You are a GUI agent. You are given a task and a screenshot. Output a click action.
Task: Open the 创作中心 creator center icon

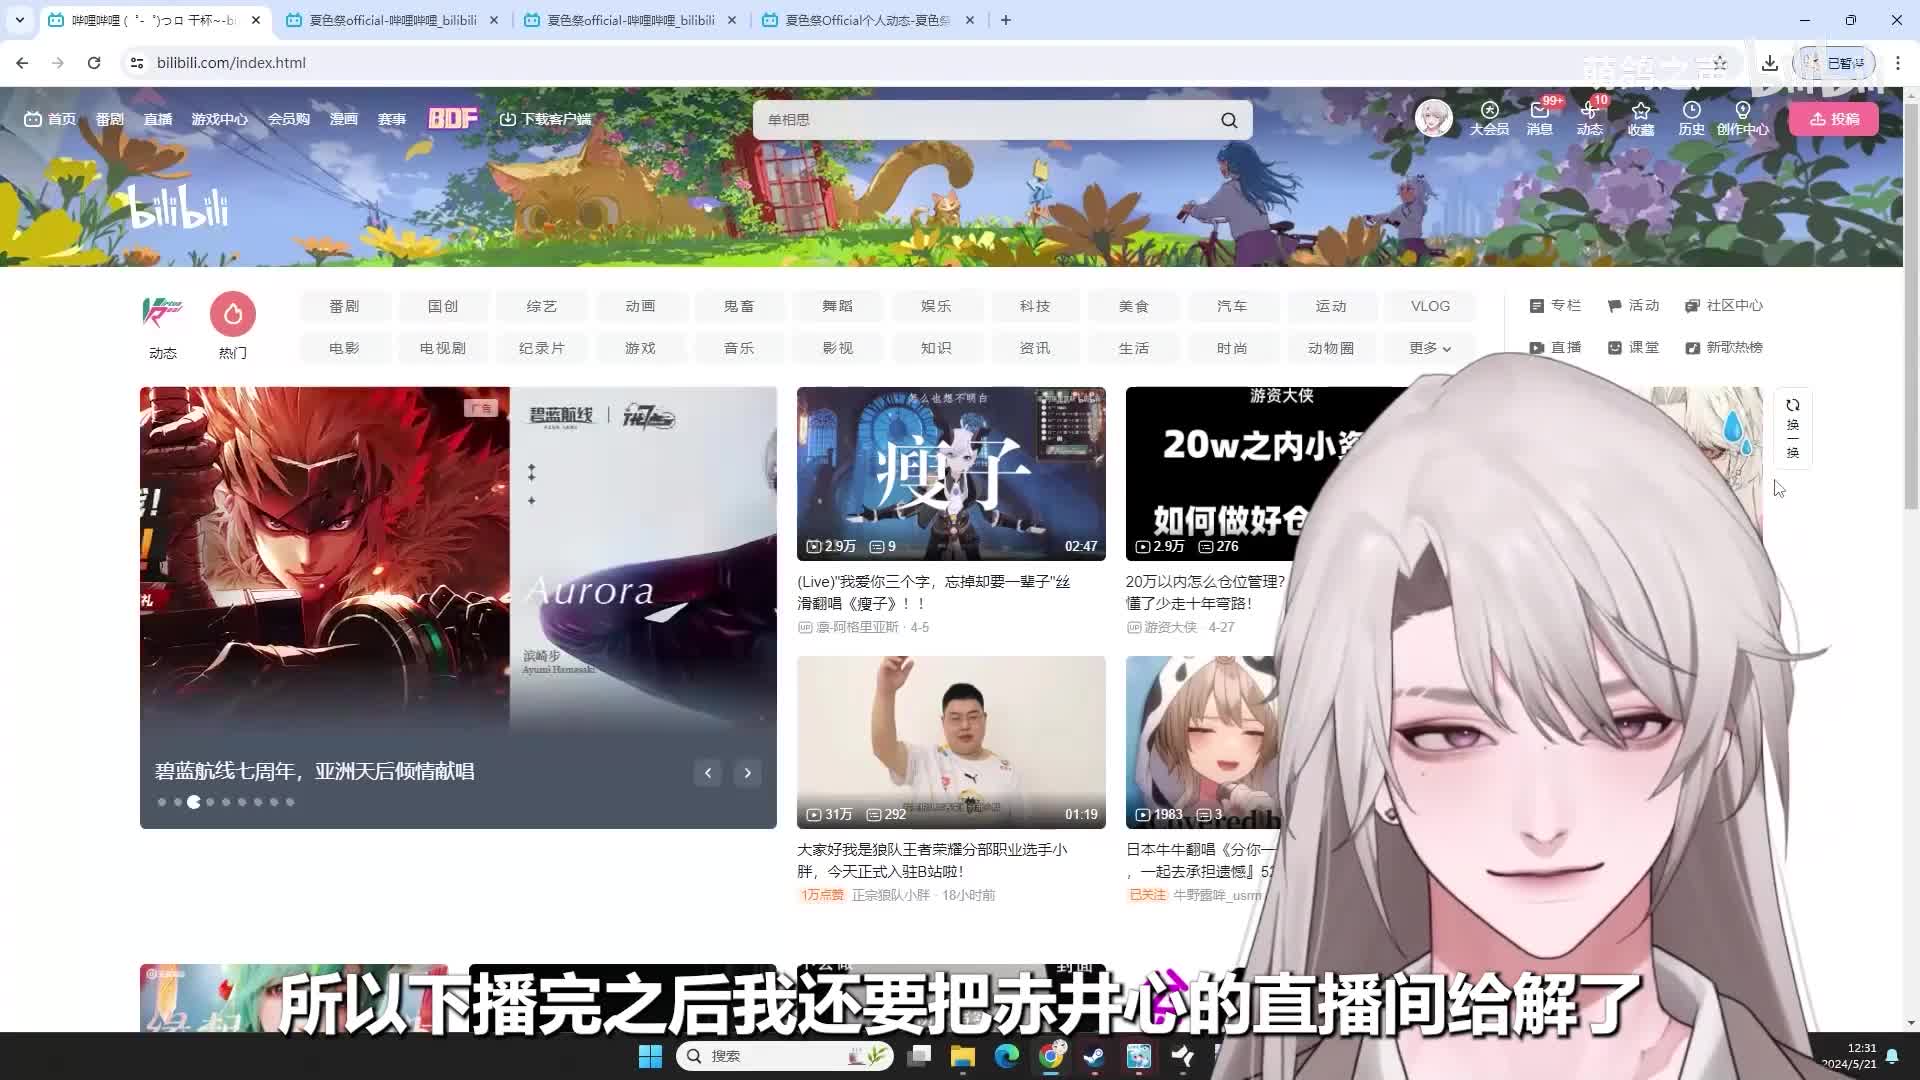1742,118
